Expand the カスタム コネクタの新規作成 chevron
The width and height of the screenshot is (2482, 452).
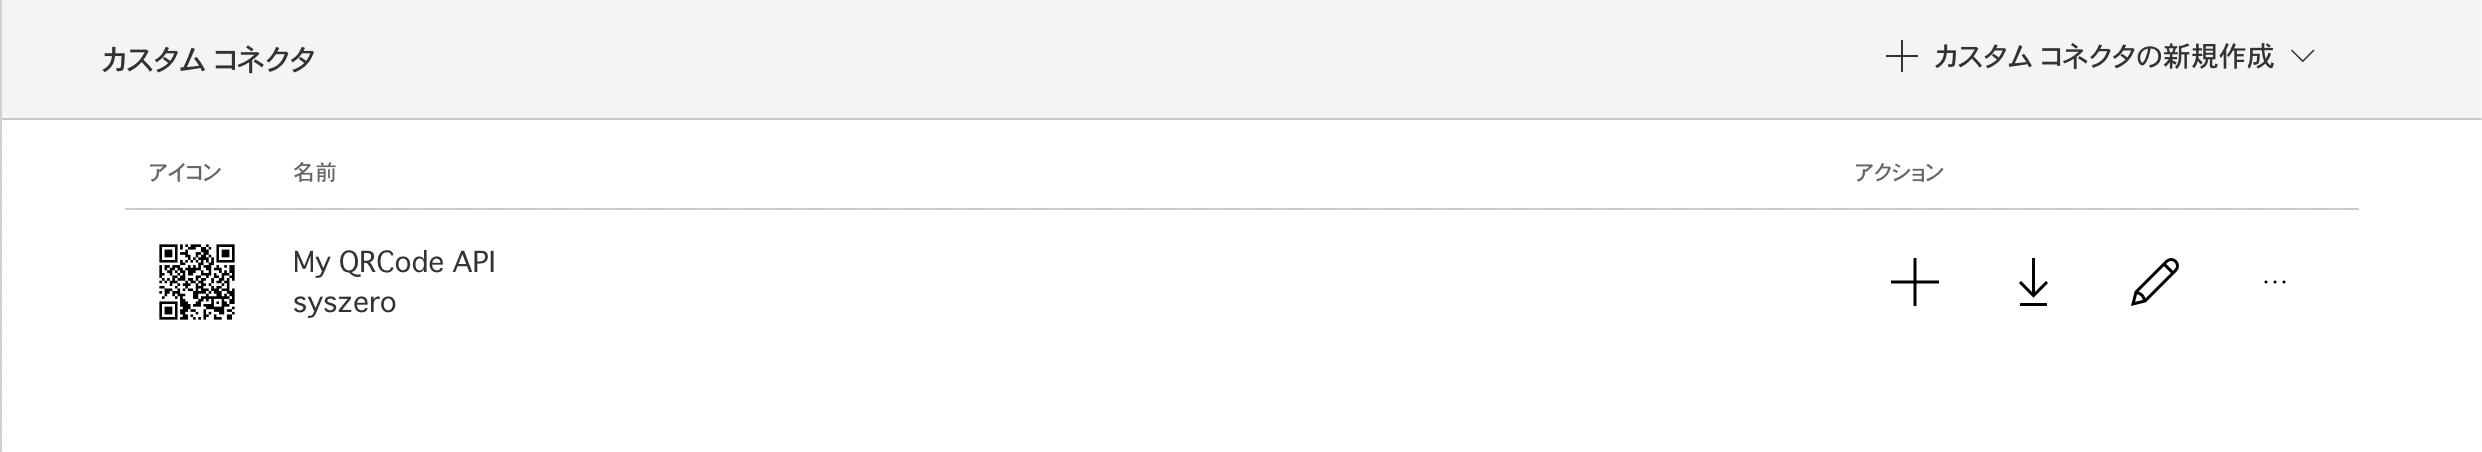(x=2303, y=57)
